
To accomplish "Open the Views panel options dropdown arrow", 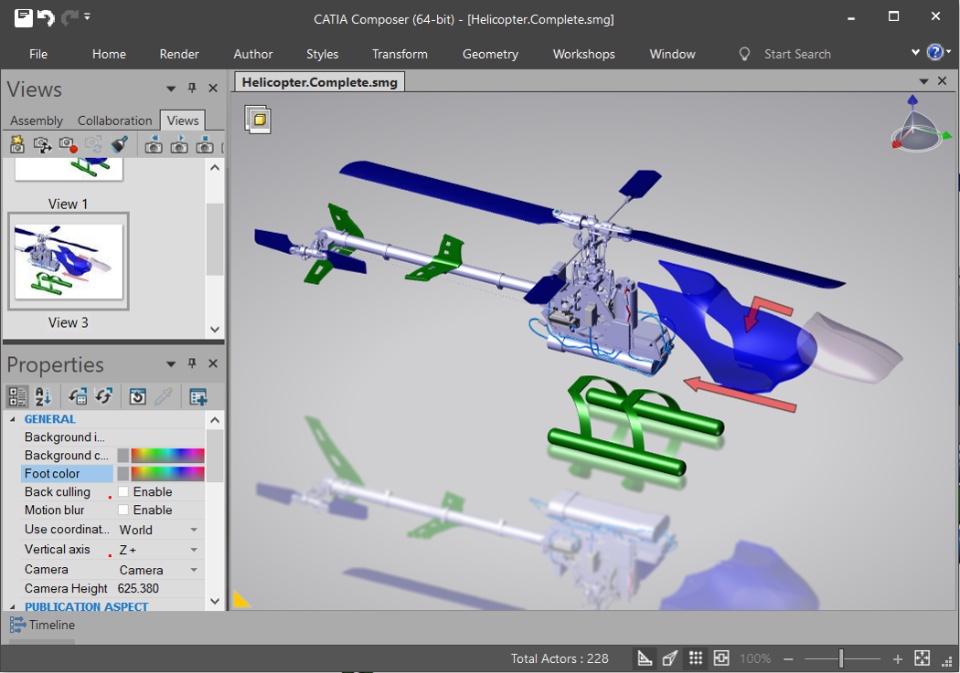I will point(171,89).
